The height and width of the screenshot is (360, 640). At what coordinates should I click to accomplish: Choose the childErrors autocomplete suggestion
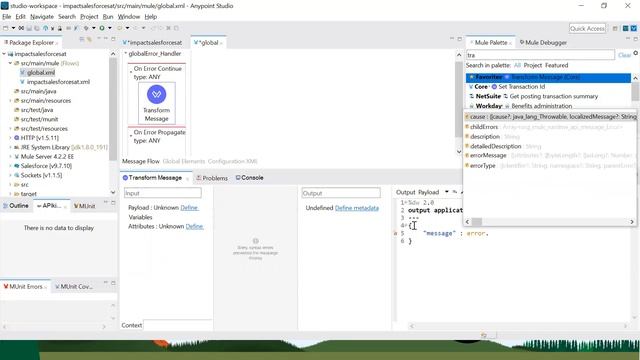tap(549, 127)
